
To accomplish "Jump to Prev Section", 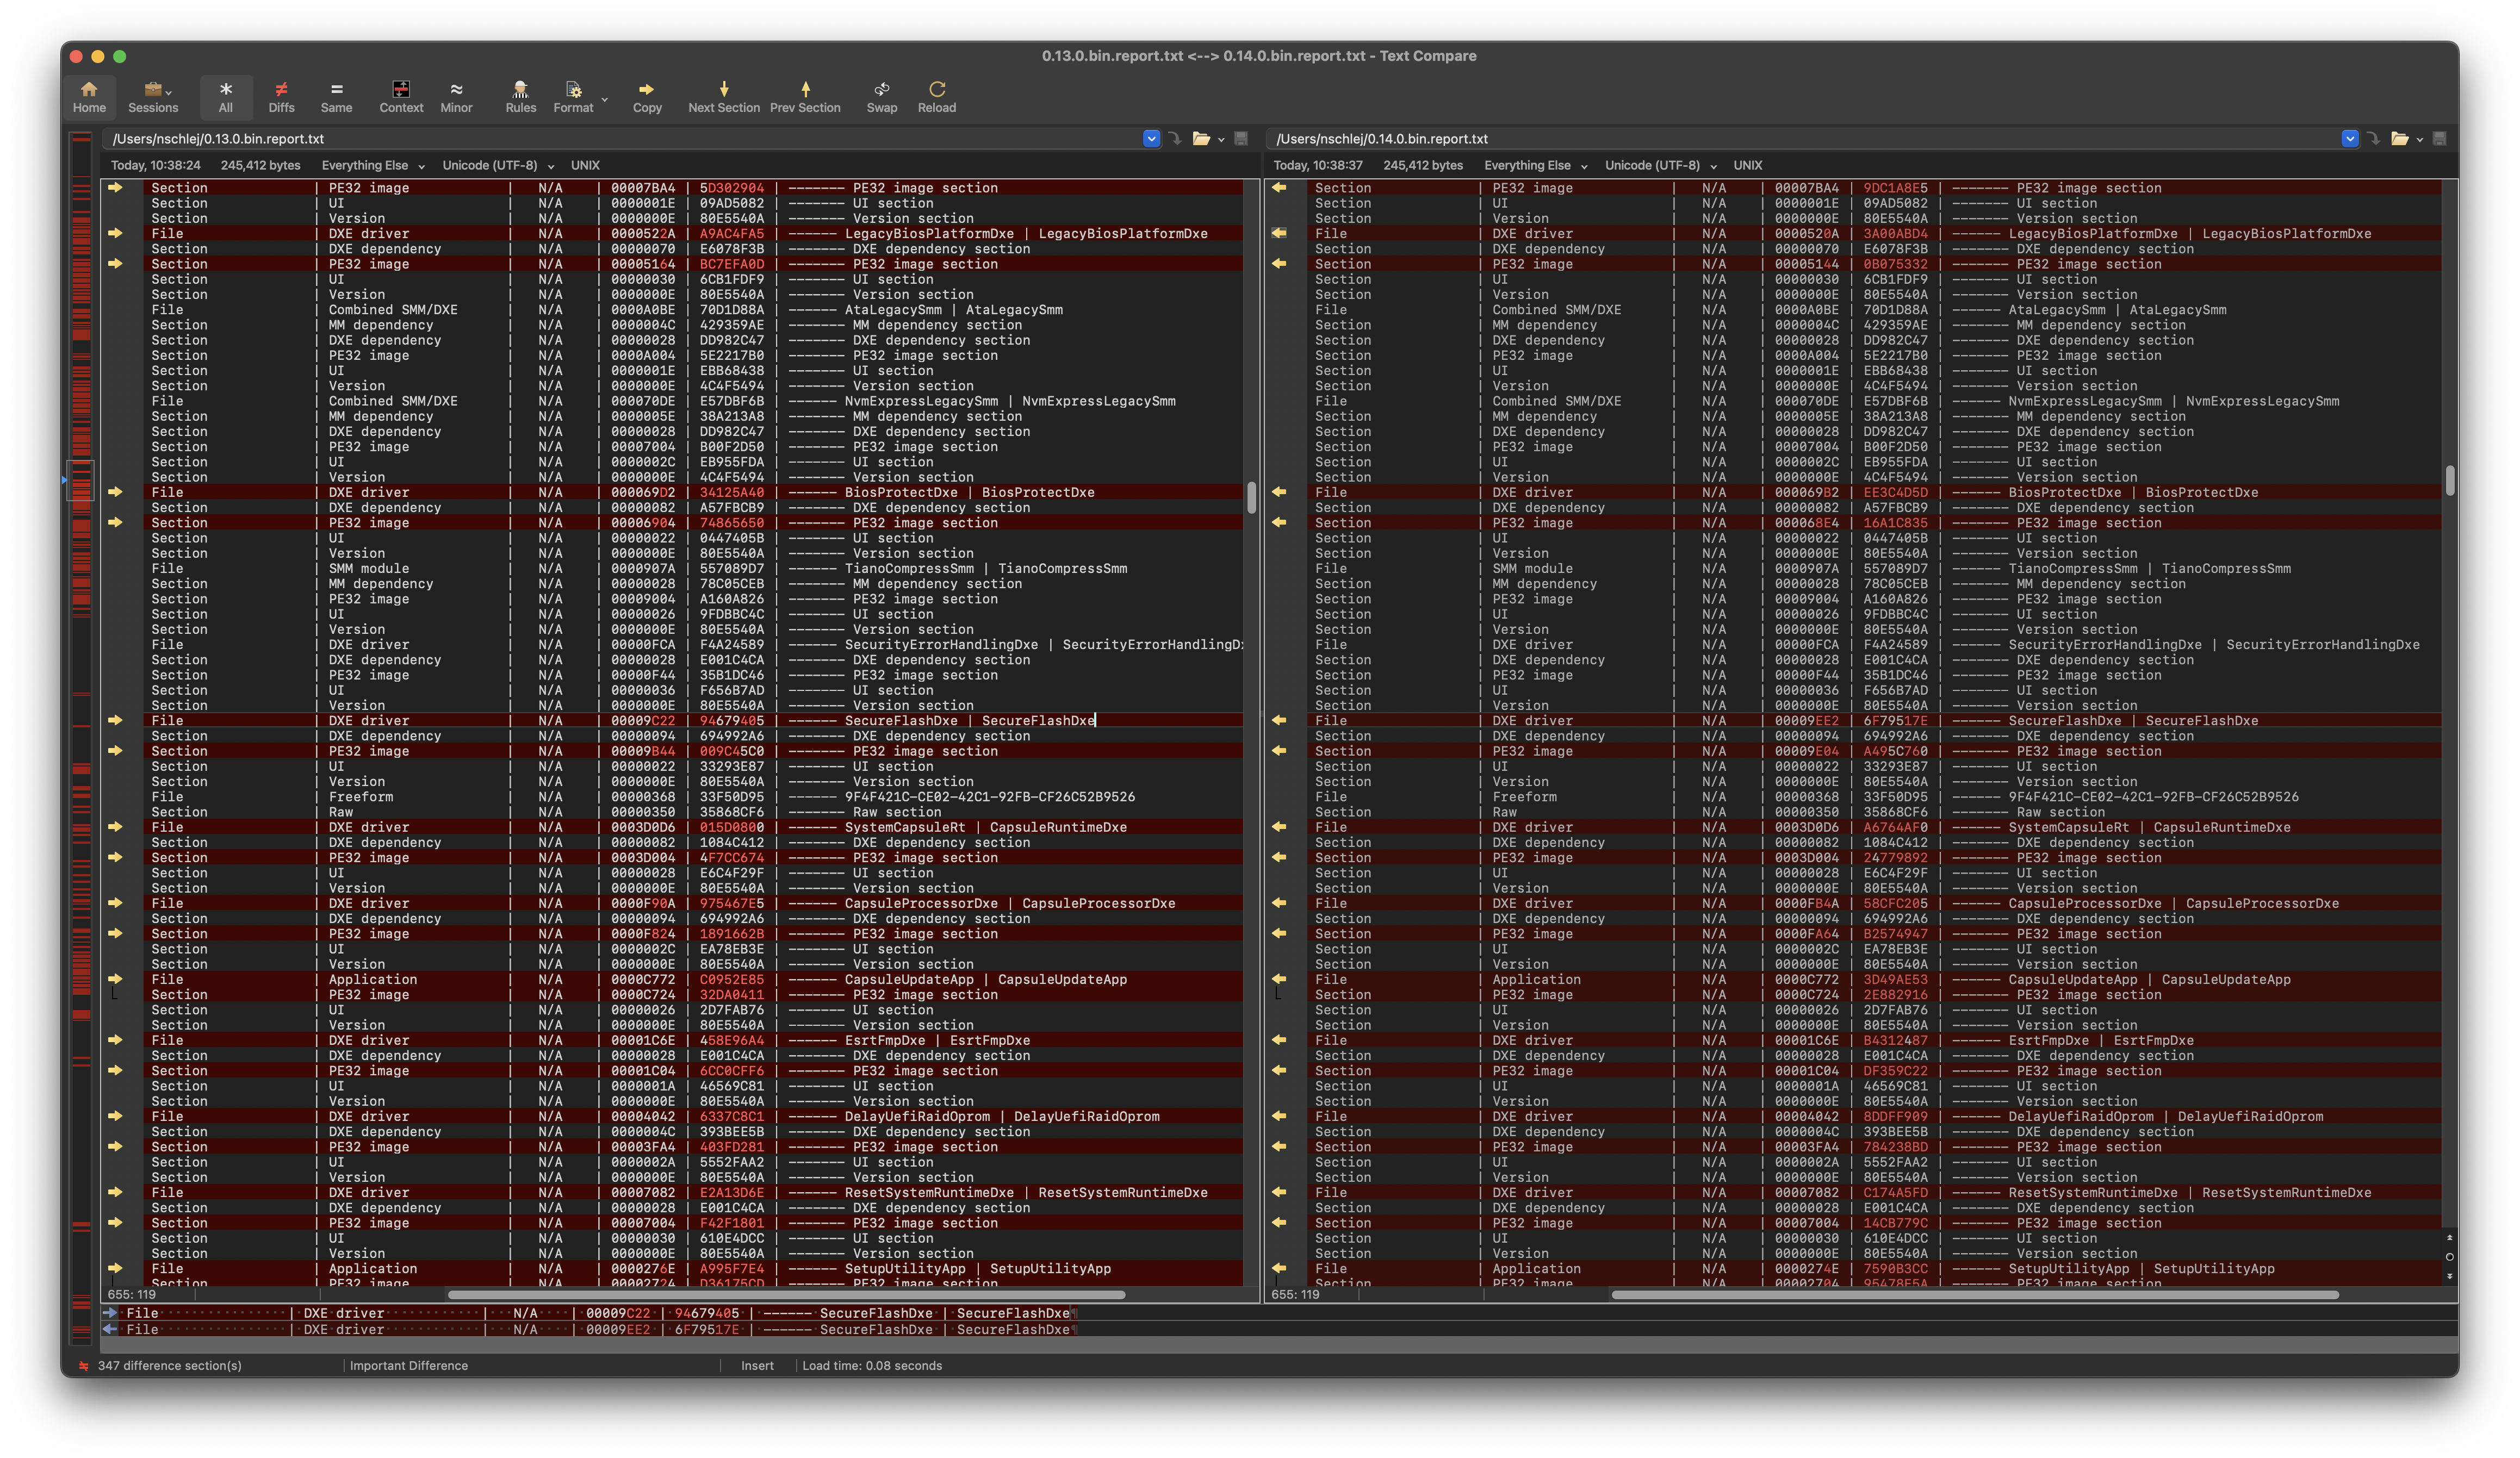I will (x=805, y=97).
